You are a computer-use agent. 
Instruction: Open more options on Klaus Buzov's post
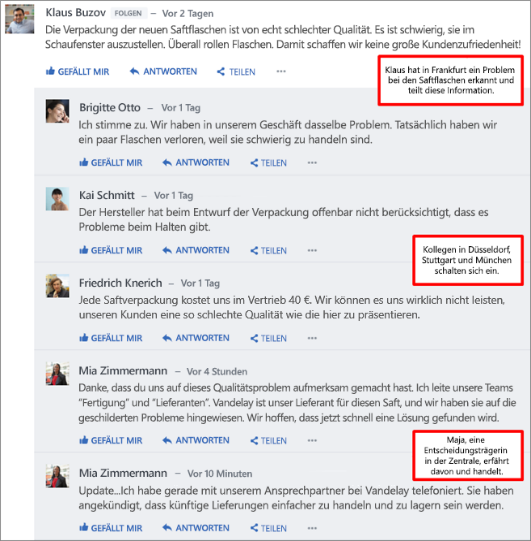point(281,71)
